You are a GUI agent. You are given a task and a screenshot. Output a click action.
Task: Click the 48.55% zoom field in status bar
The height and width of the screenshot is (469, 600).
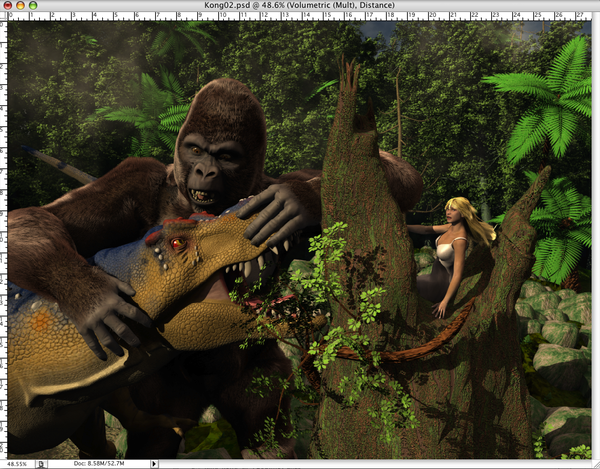(18, 464)
